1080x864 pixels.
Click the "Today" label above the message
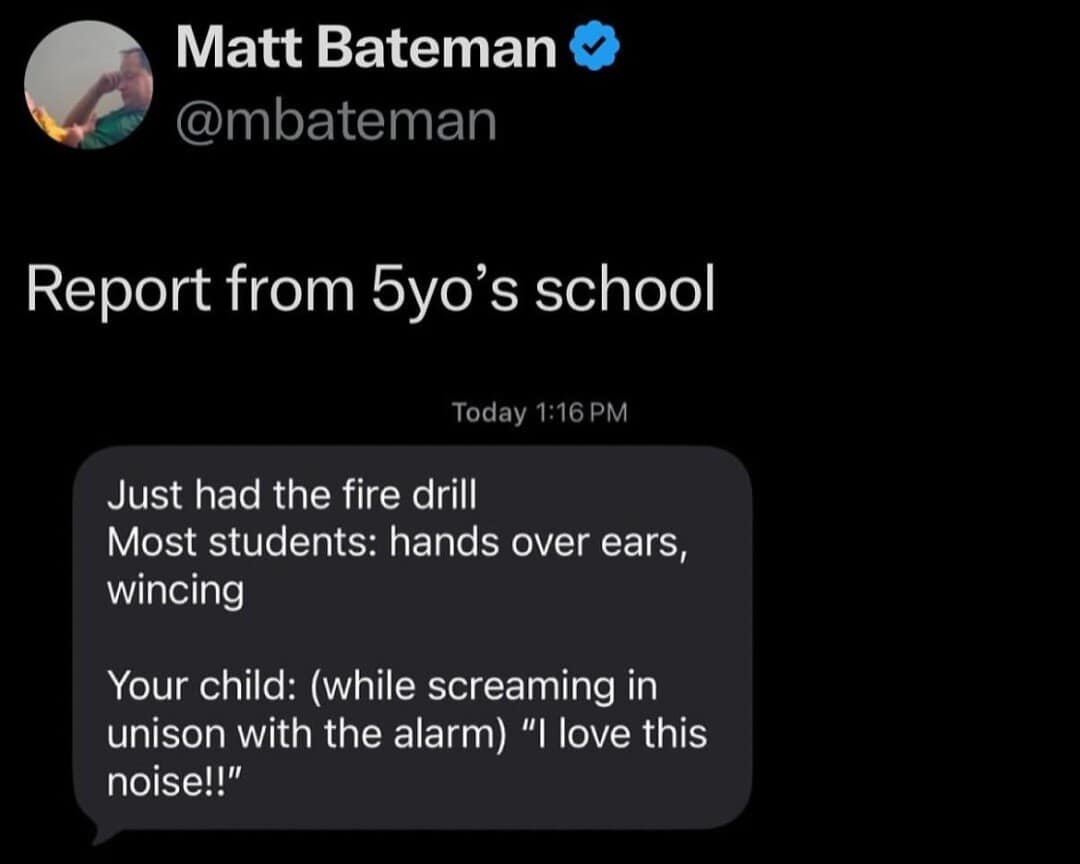[x=488, y=412]
